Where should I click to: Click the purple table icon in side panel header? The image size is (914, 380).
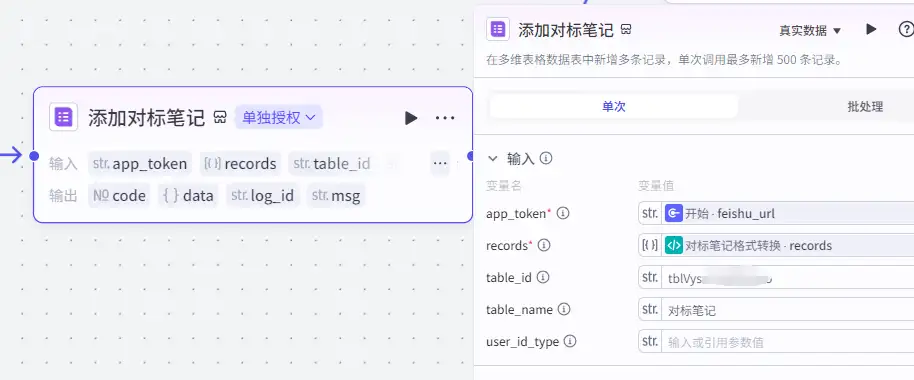[498, 29]
